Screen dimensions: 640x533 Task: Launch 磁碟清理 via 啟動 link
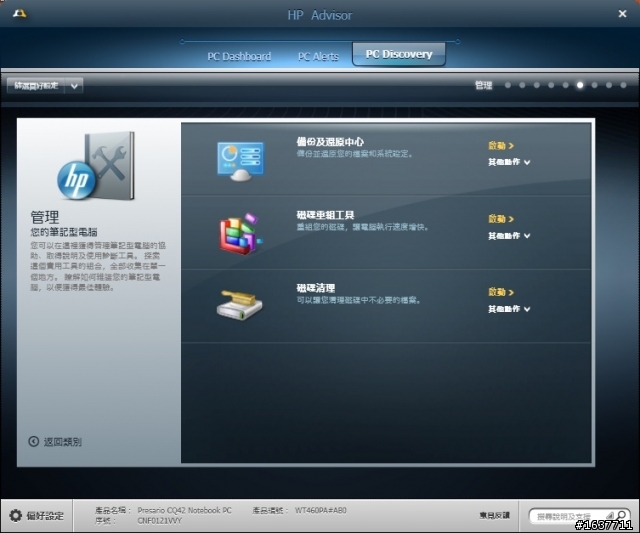(501, 292)
